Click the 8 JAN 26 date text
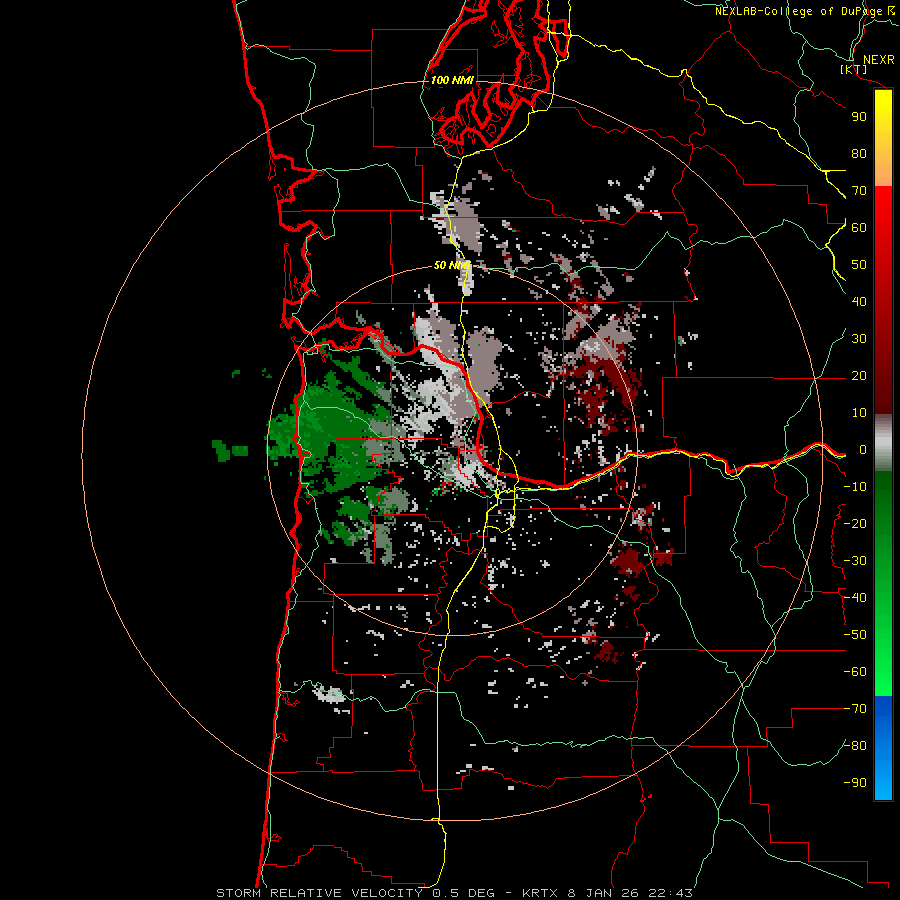 [x=603, y=893]
